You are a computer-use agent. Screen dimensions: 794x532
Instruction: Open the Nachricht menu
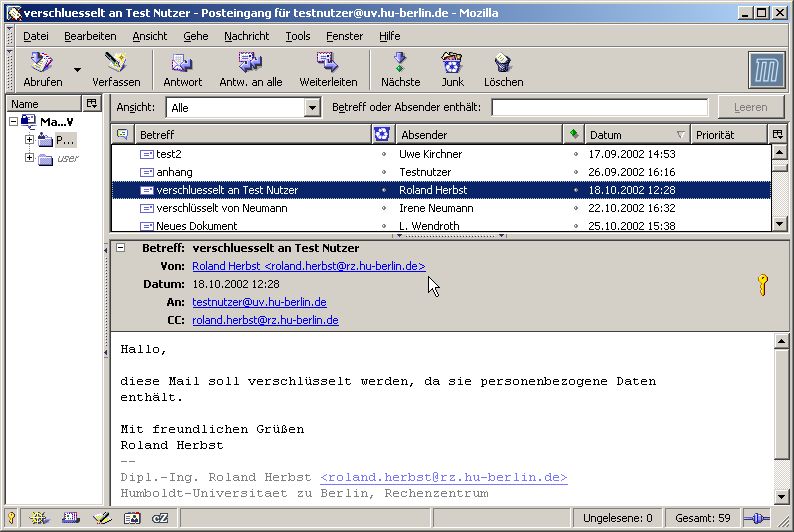click(246, 36)
